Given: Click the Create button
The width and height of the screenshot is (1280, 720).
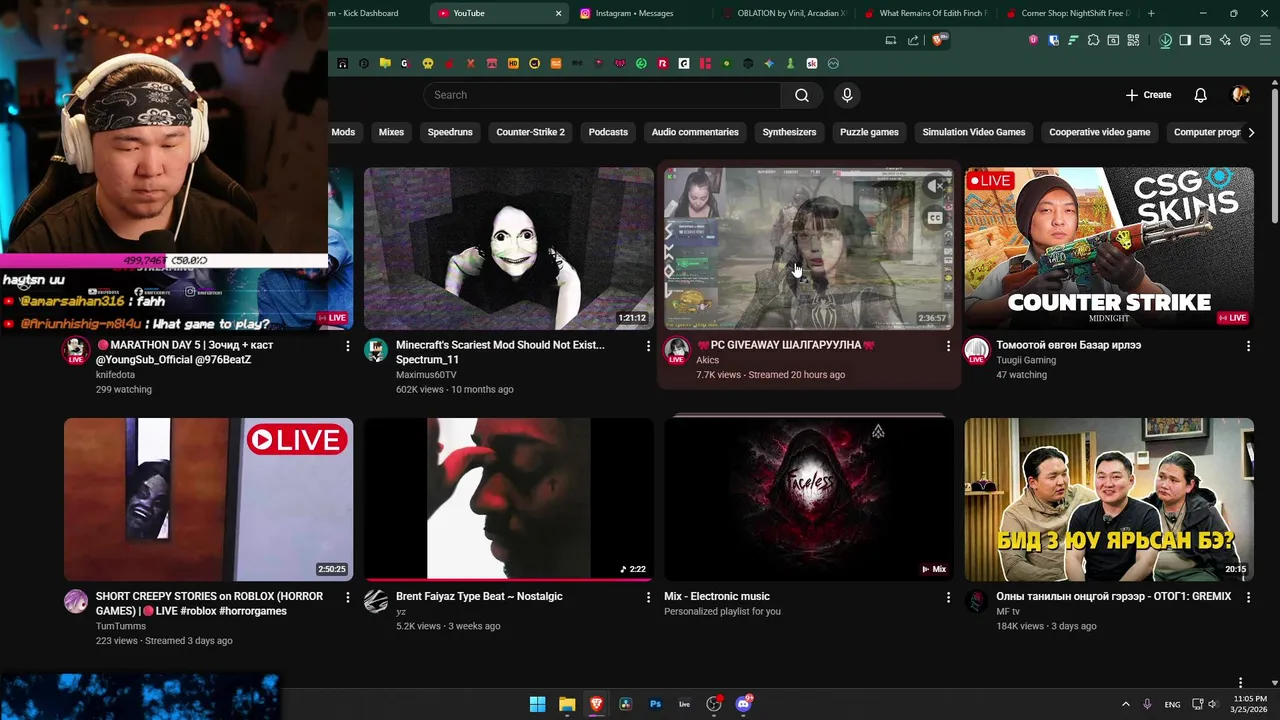Looking at the screenshot, I should (x=1148, y=95).
